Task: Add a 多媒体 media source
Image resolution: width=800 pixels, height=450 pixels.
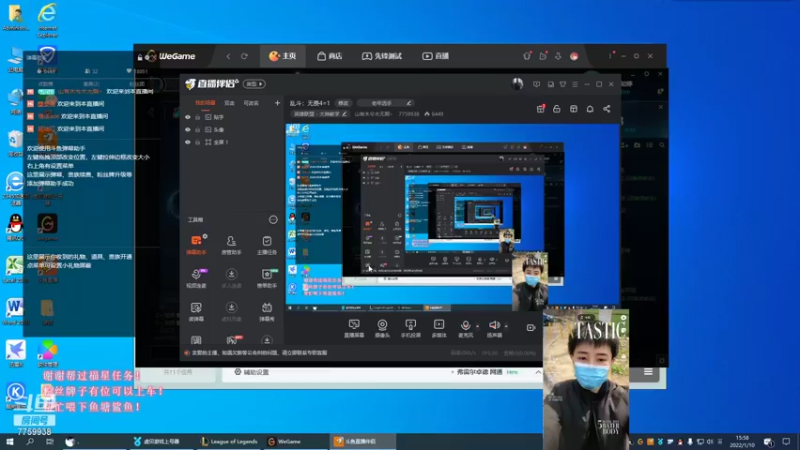Action: tap(439, 328)
